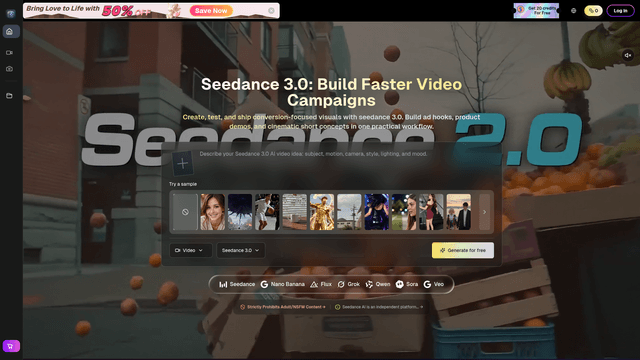
Task: Select Veo in the model bar
Action: [434, 284]
